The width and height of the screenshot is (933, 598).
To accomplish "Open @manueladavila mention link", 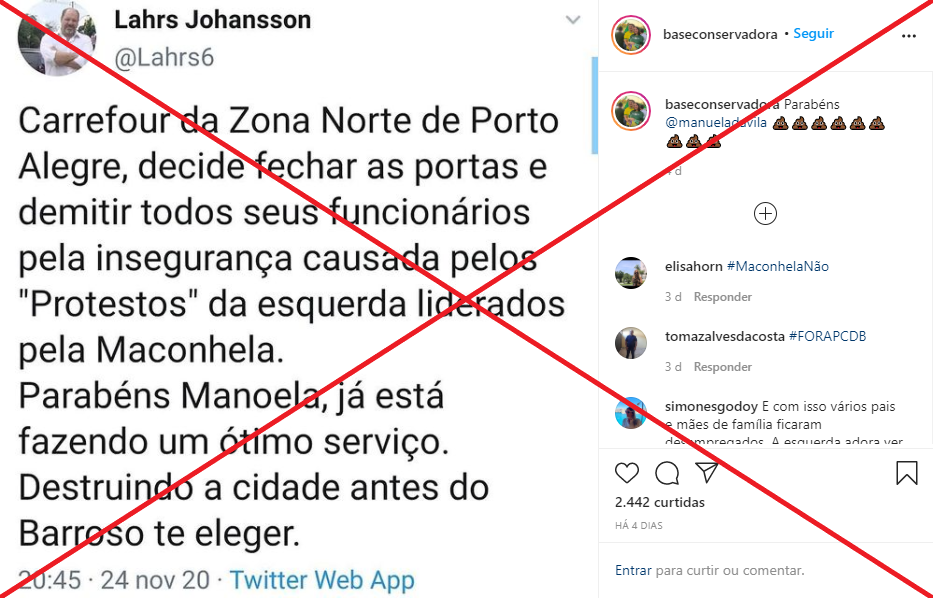I will pos(716,123).
